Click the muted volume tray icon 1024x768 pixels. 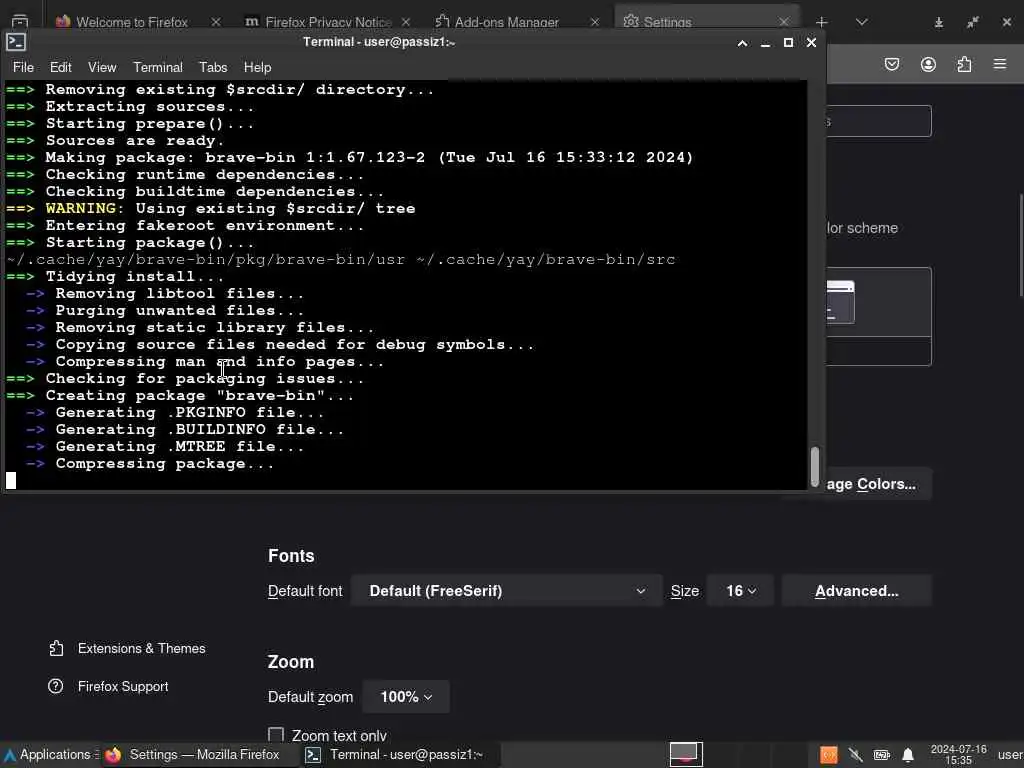click(x=855, y=755)
